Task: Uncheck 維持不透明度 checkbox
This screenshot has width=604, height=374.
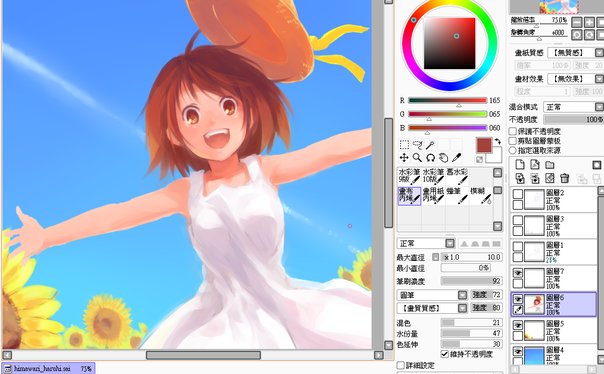Action: (x=445, y=354)
